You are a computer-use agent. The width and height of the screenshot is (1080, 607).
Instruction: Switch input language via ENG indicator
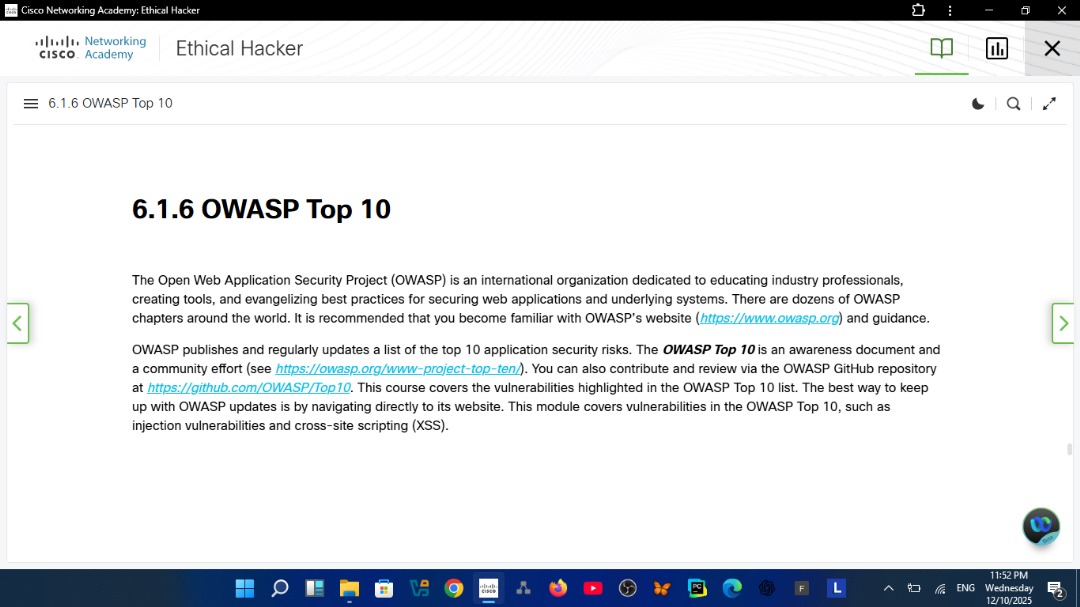click(966, 588)
